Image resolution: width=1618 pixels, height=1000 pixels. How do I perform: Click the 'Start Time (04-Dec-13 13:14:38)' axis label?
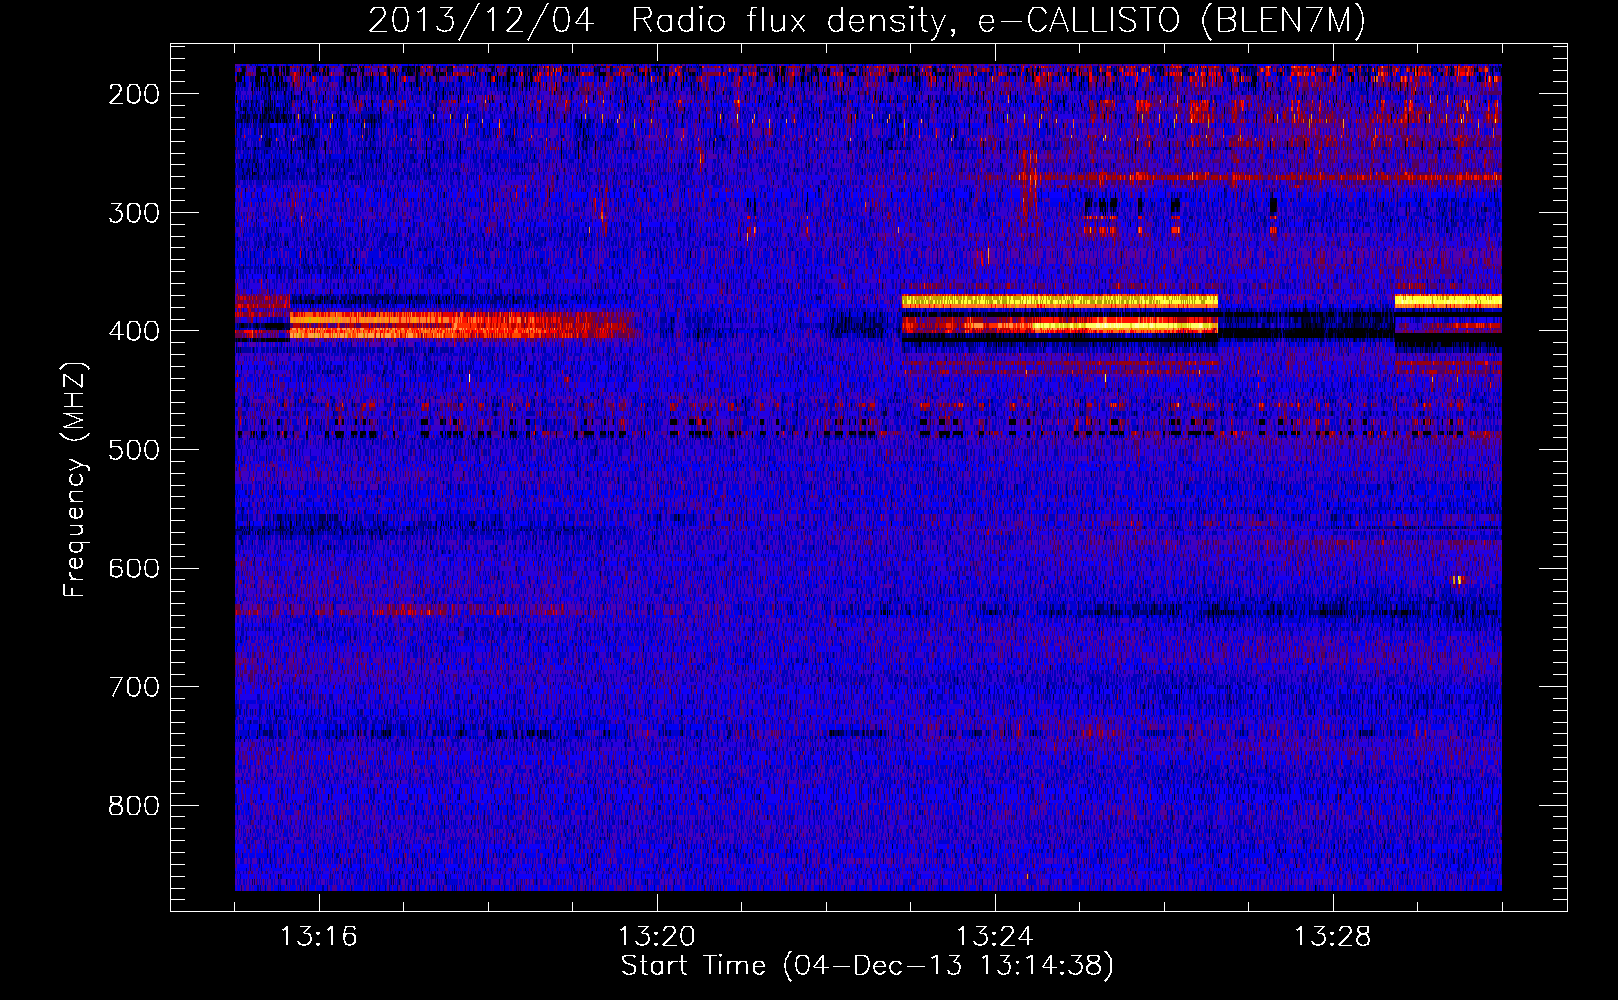867,966
